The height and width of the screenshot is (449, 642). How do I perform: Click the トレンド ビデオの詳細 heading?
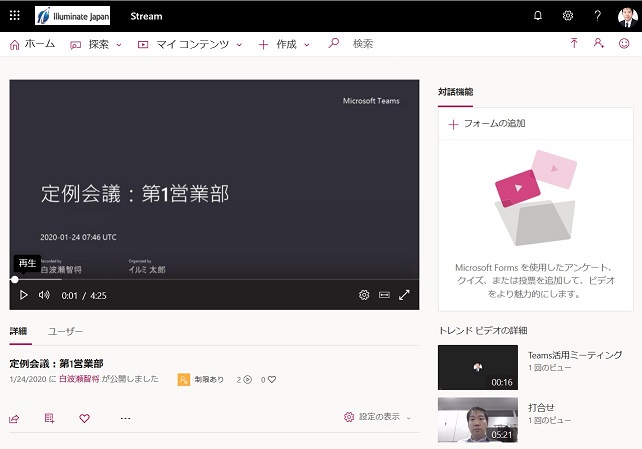[483, 331]
